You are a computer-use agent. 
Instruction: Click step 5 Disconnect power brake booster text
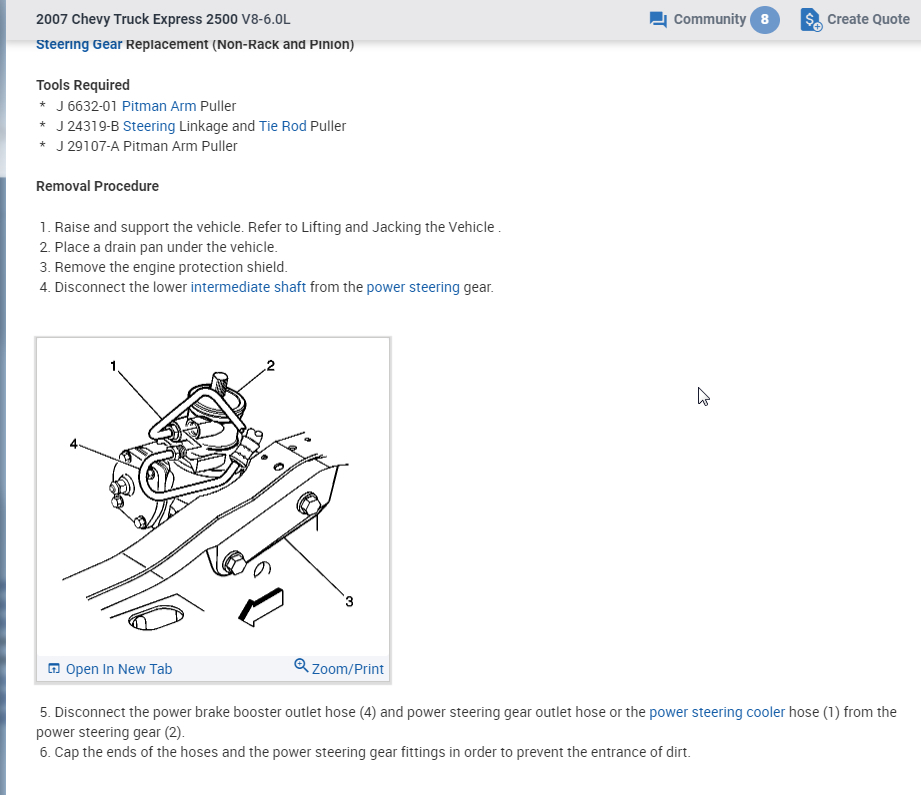[x=466, y=722]
